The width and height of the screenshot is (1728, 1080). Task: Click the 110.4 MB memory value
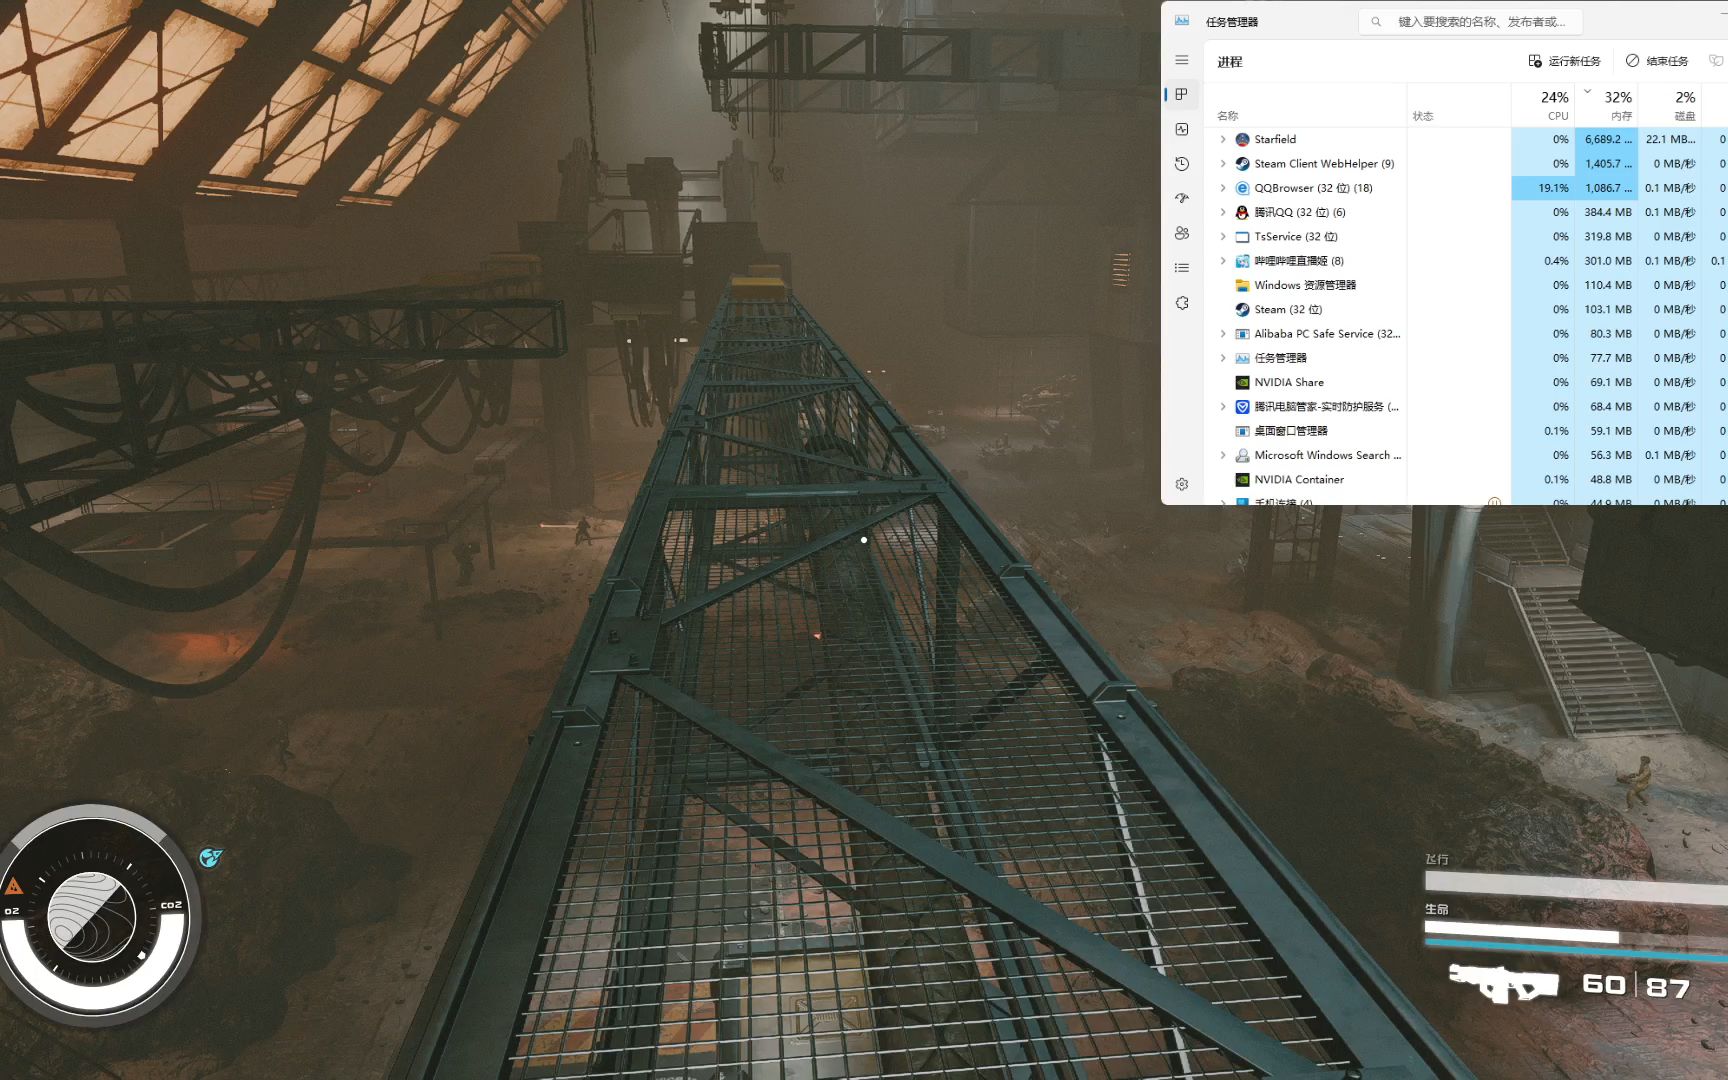coord(1608,285)
